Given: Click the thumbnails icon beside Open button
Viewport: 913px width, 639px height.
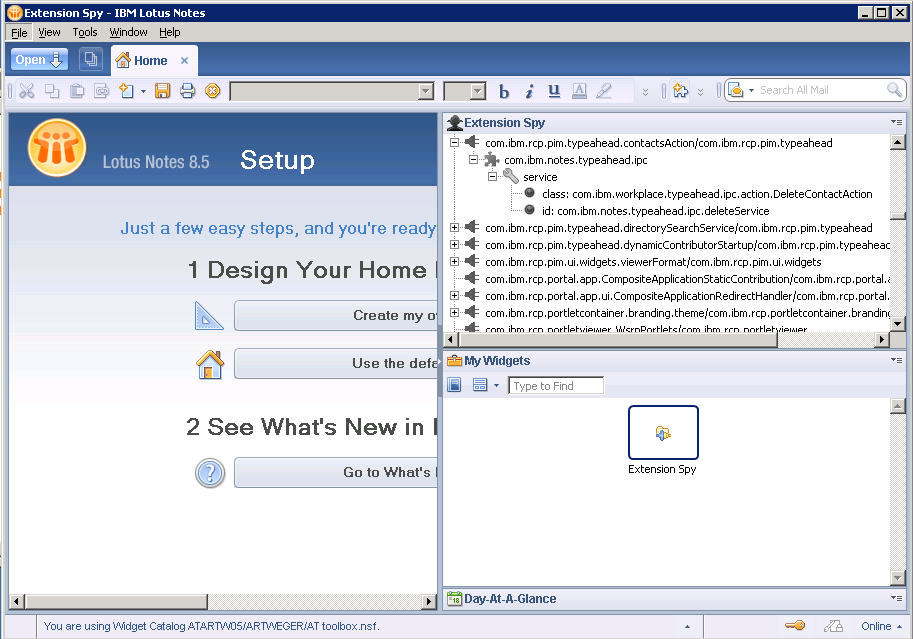Looking at the screenshot, I should 90,60.
